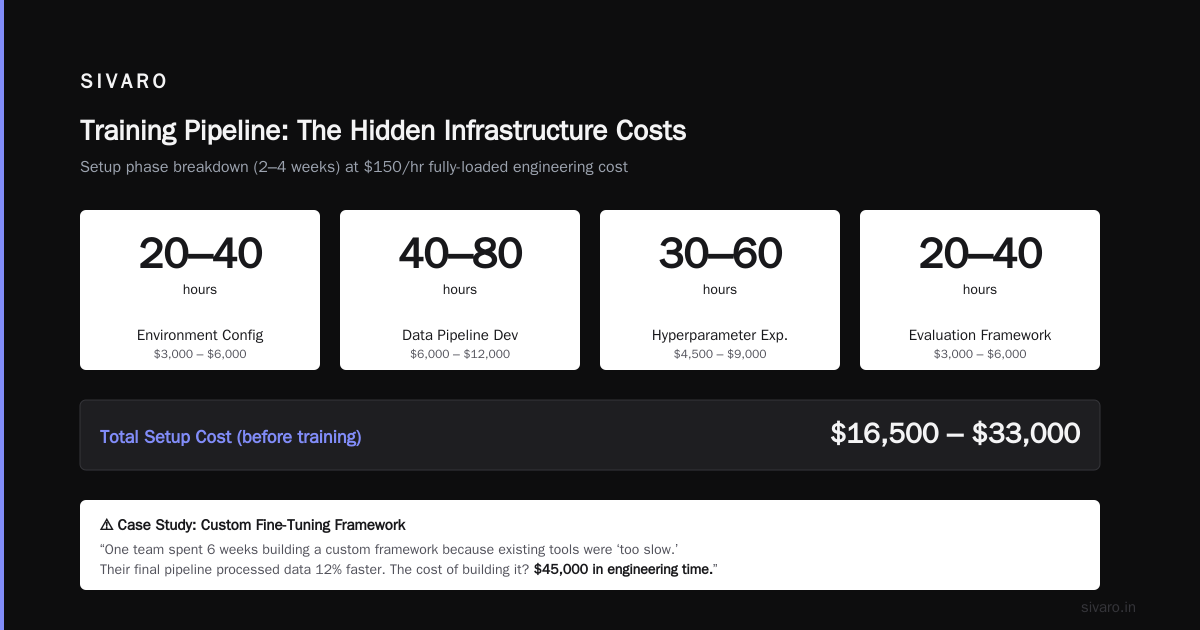The image size is (1200, 630).
Task: Click the purple accent bar on left edge
Action: pos(2,315)
